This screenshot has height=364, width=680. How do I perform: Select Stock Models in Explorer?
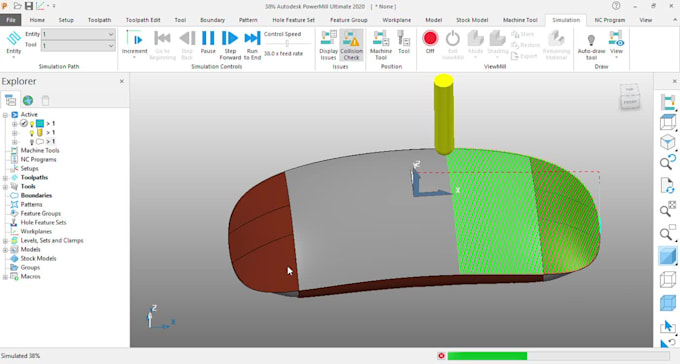coord(38,258)
